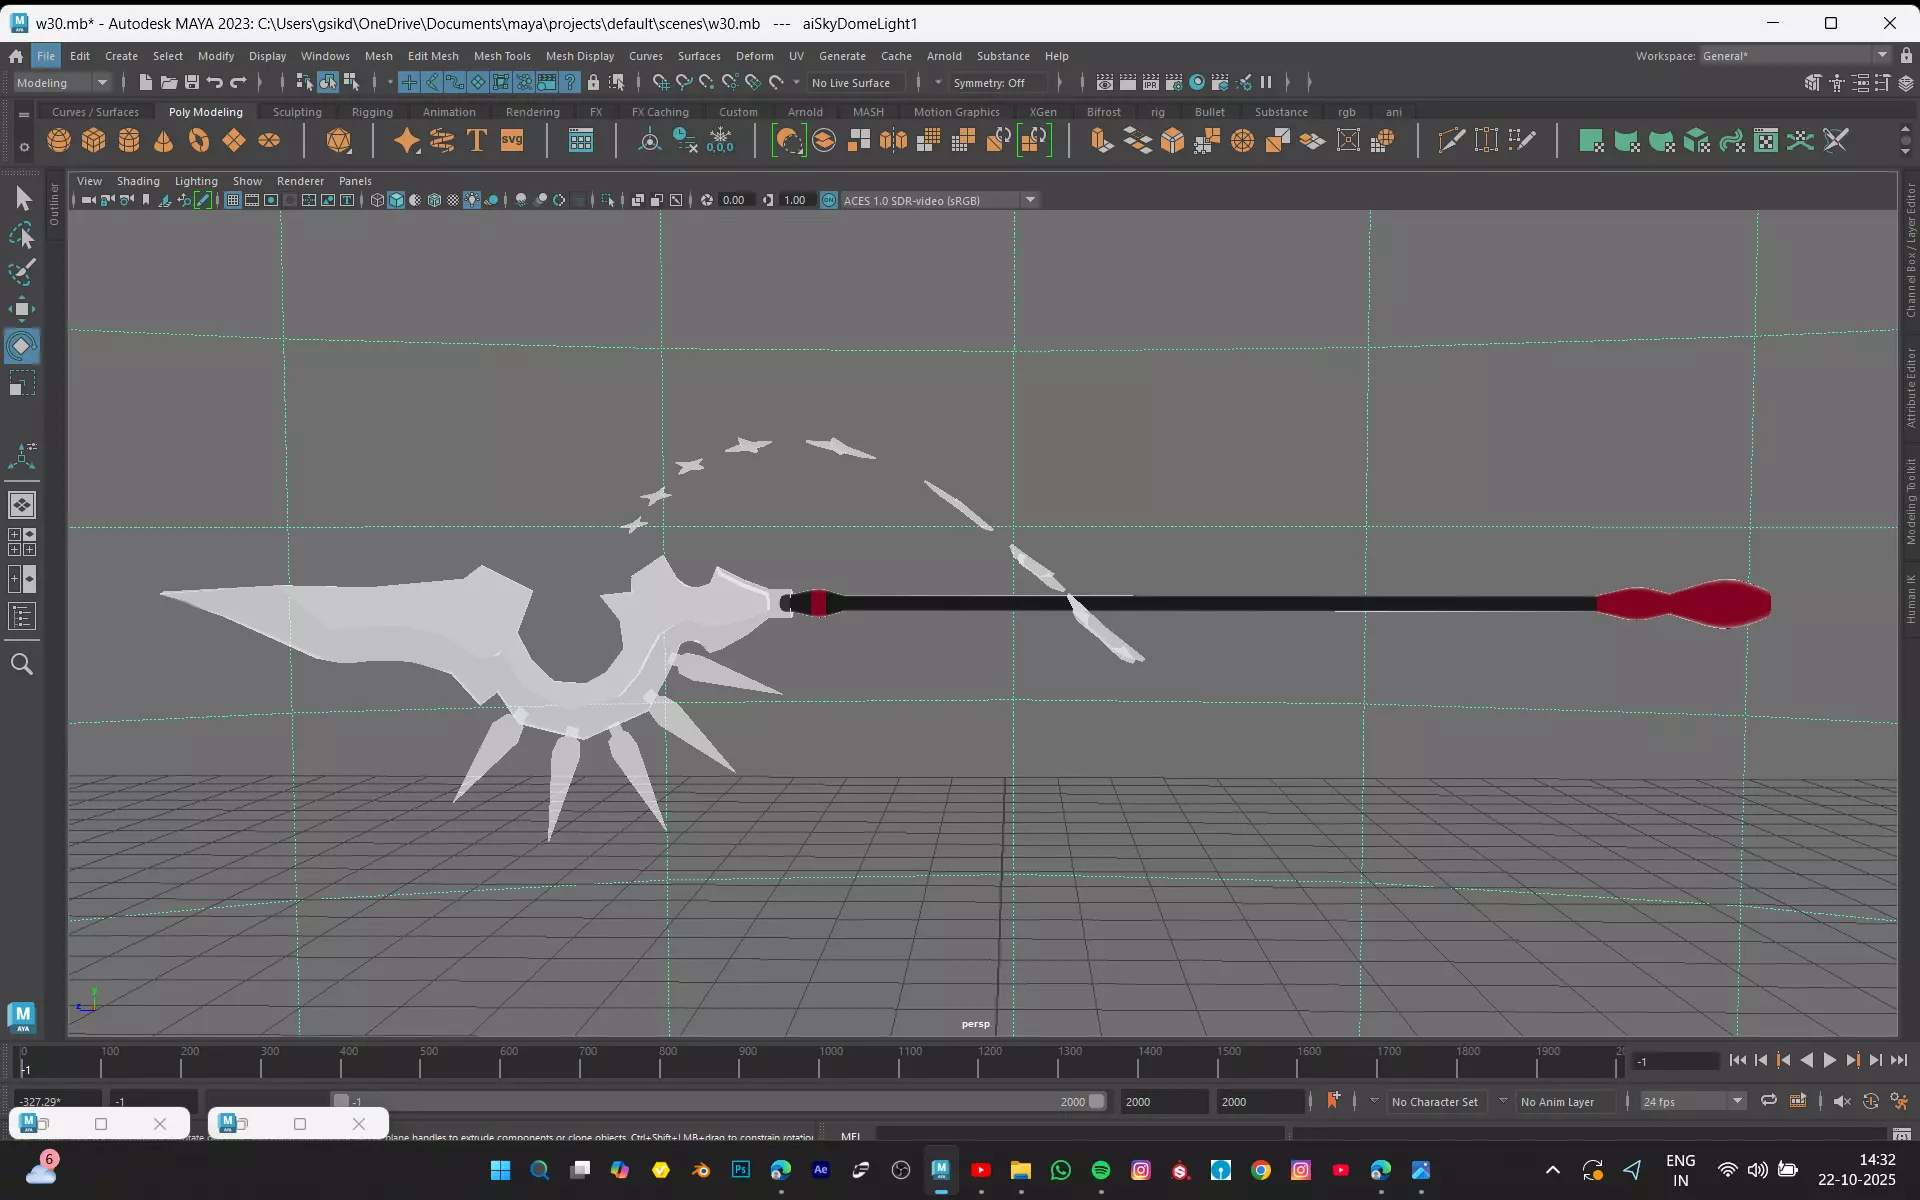Create a polygon cube from the shelf
Viewport: 1920px width, 1200px height.
point(94,141)
